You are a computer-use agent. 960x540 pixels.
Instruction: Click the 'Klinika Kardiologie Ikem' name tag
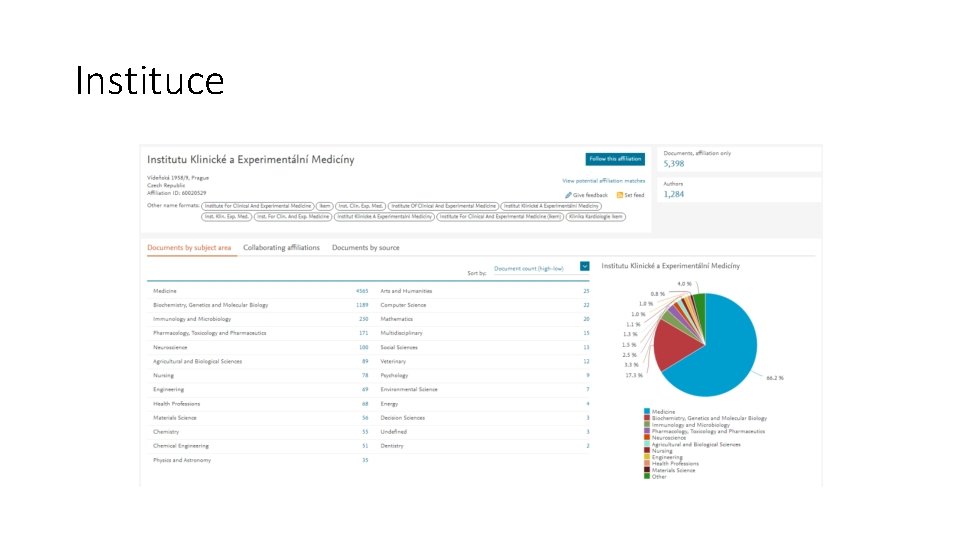click(x=596, y=217)
